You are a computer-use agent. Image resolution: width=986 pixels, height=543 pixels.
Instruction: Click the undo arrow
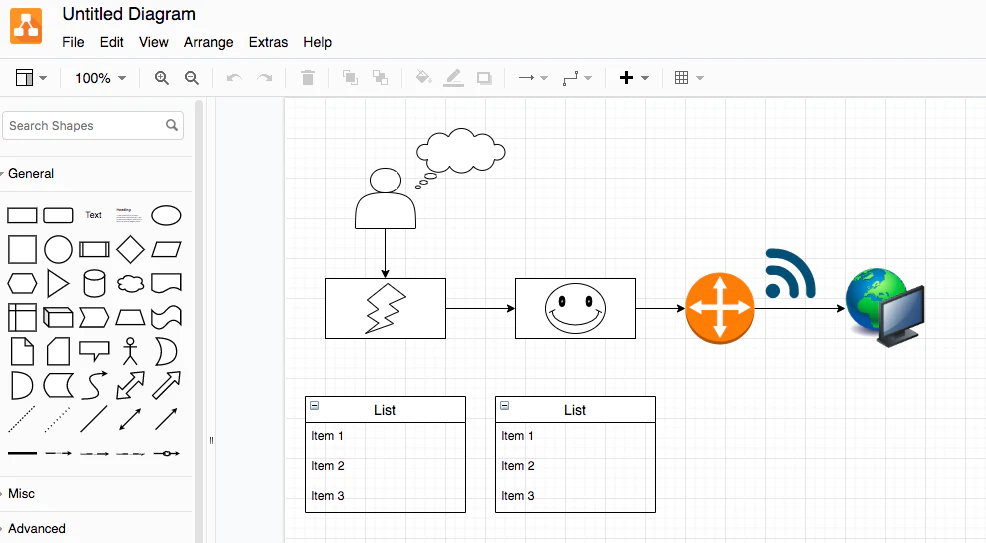[x=234, y=78]
